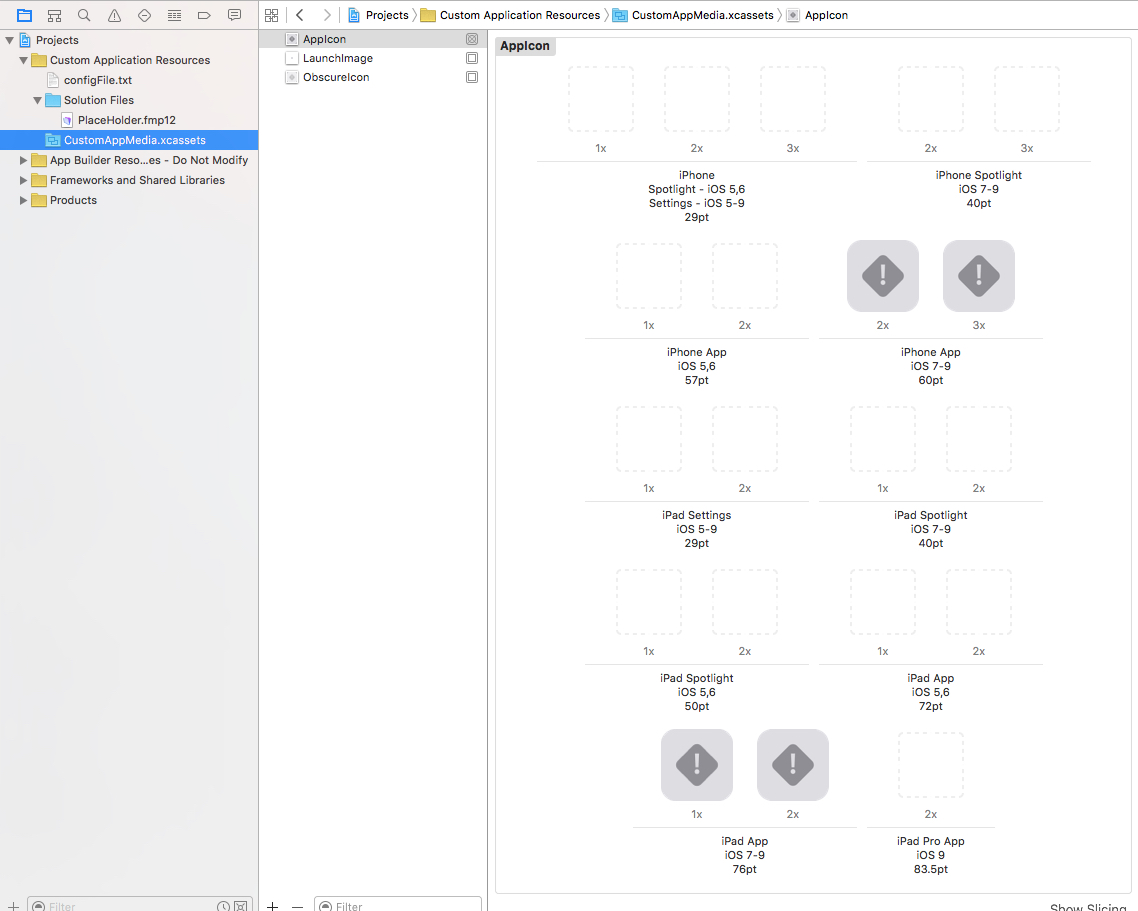Click the Show Slicing button
Image resolution: width=1138 pixels, height=911 pixels.
coord(1088,906)
